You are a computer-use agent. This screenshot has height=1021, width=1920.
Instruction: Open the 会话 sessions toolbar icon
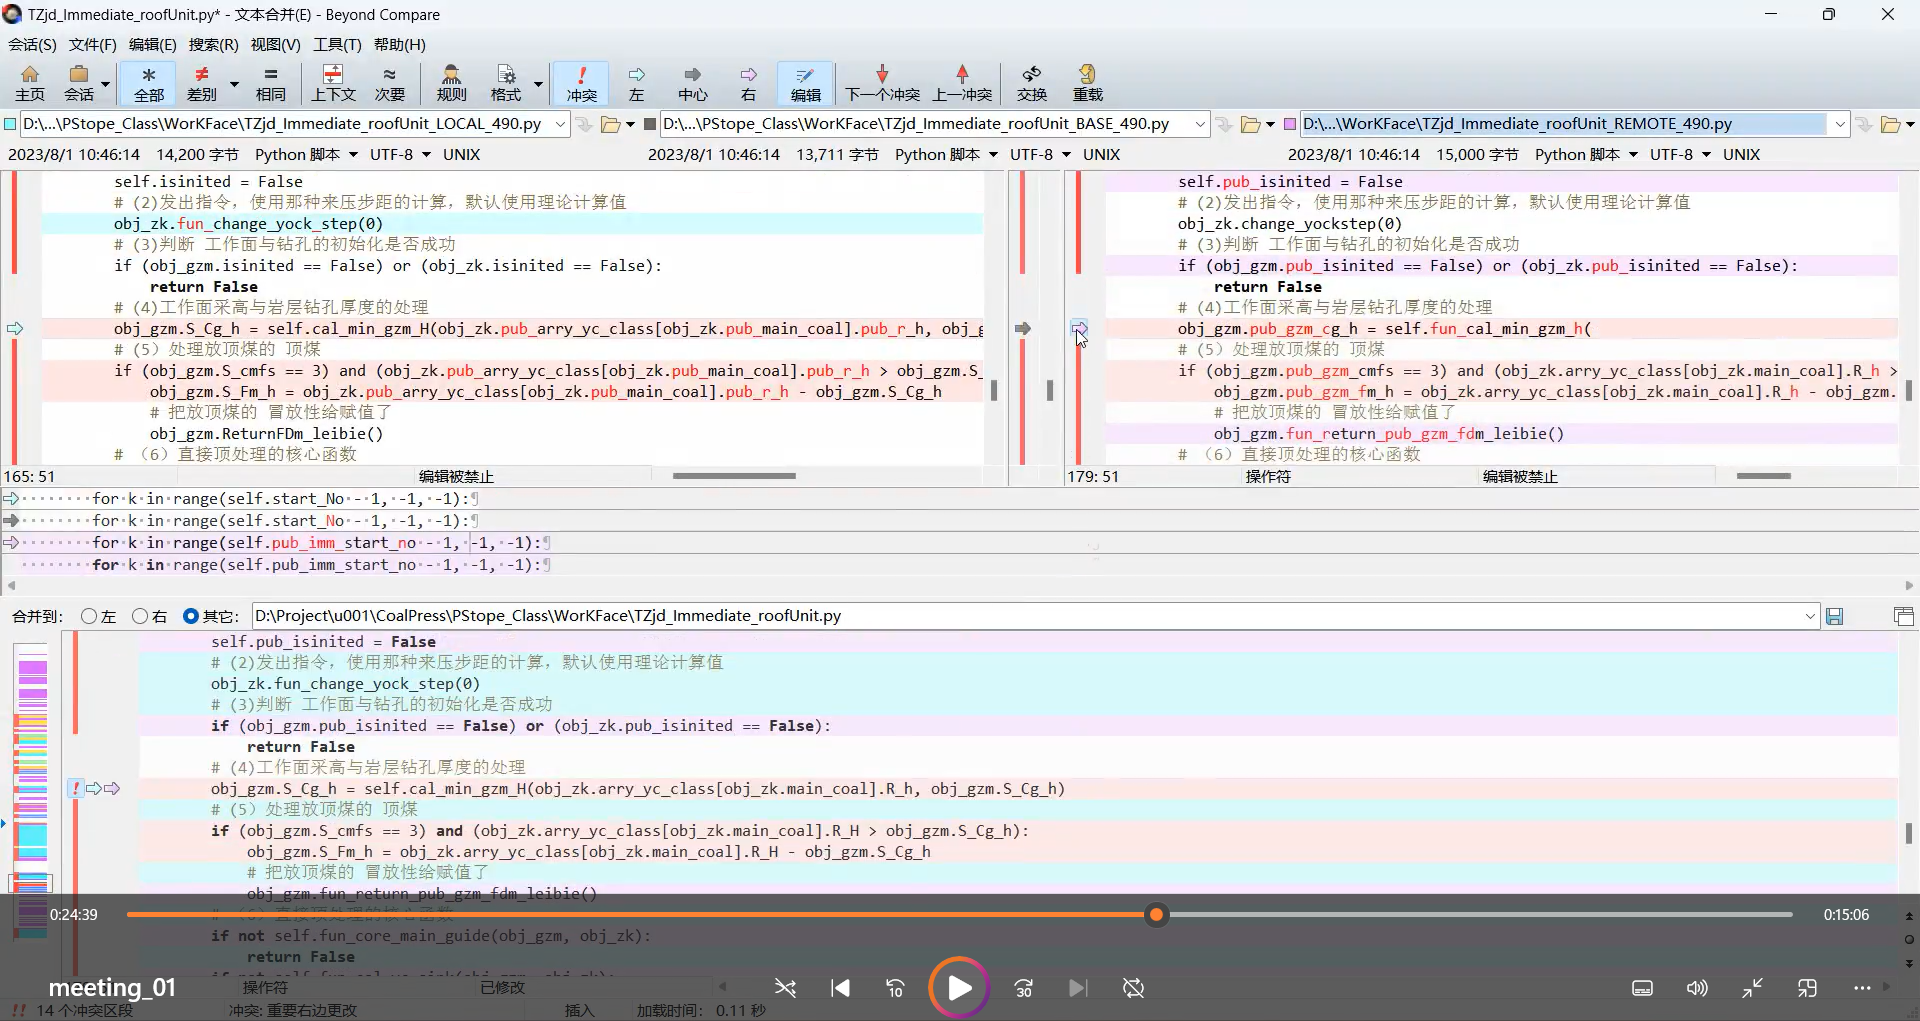79,83
